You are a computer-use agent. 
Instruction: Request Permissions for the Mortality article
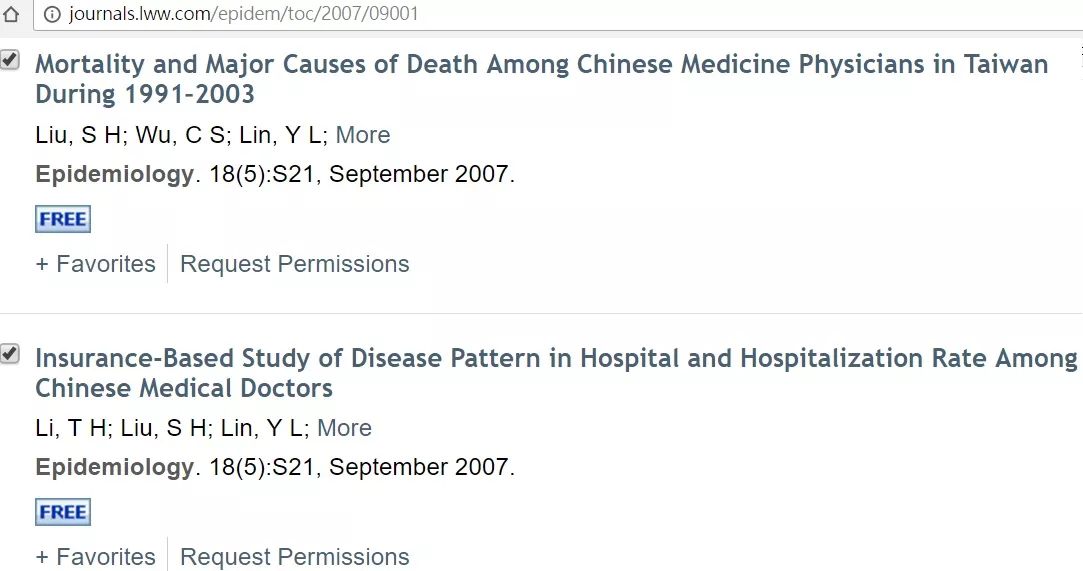tap(295, 264)
